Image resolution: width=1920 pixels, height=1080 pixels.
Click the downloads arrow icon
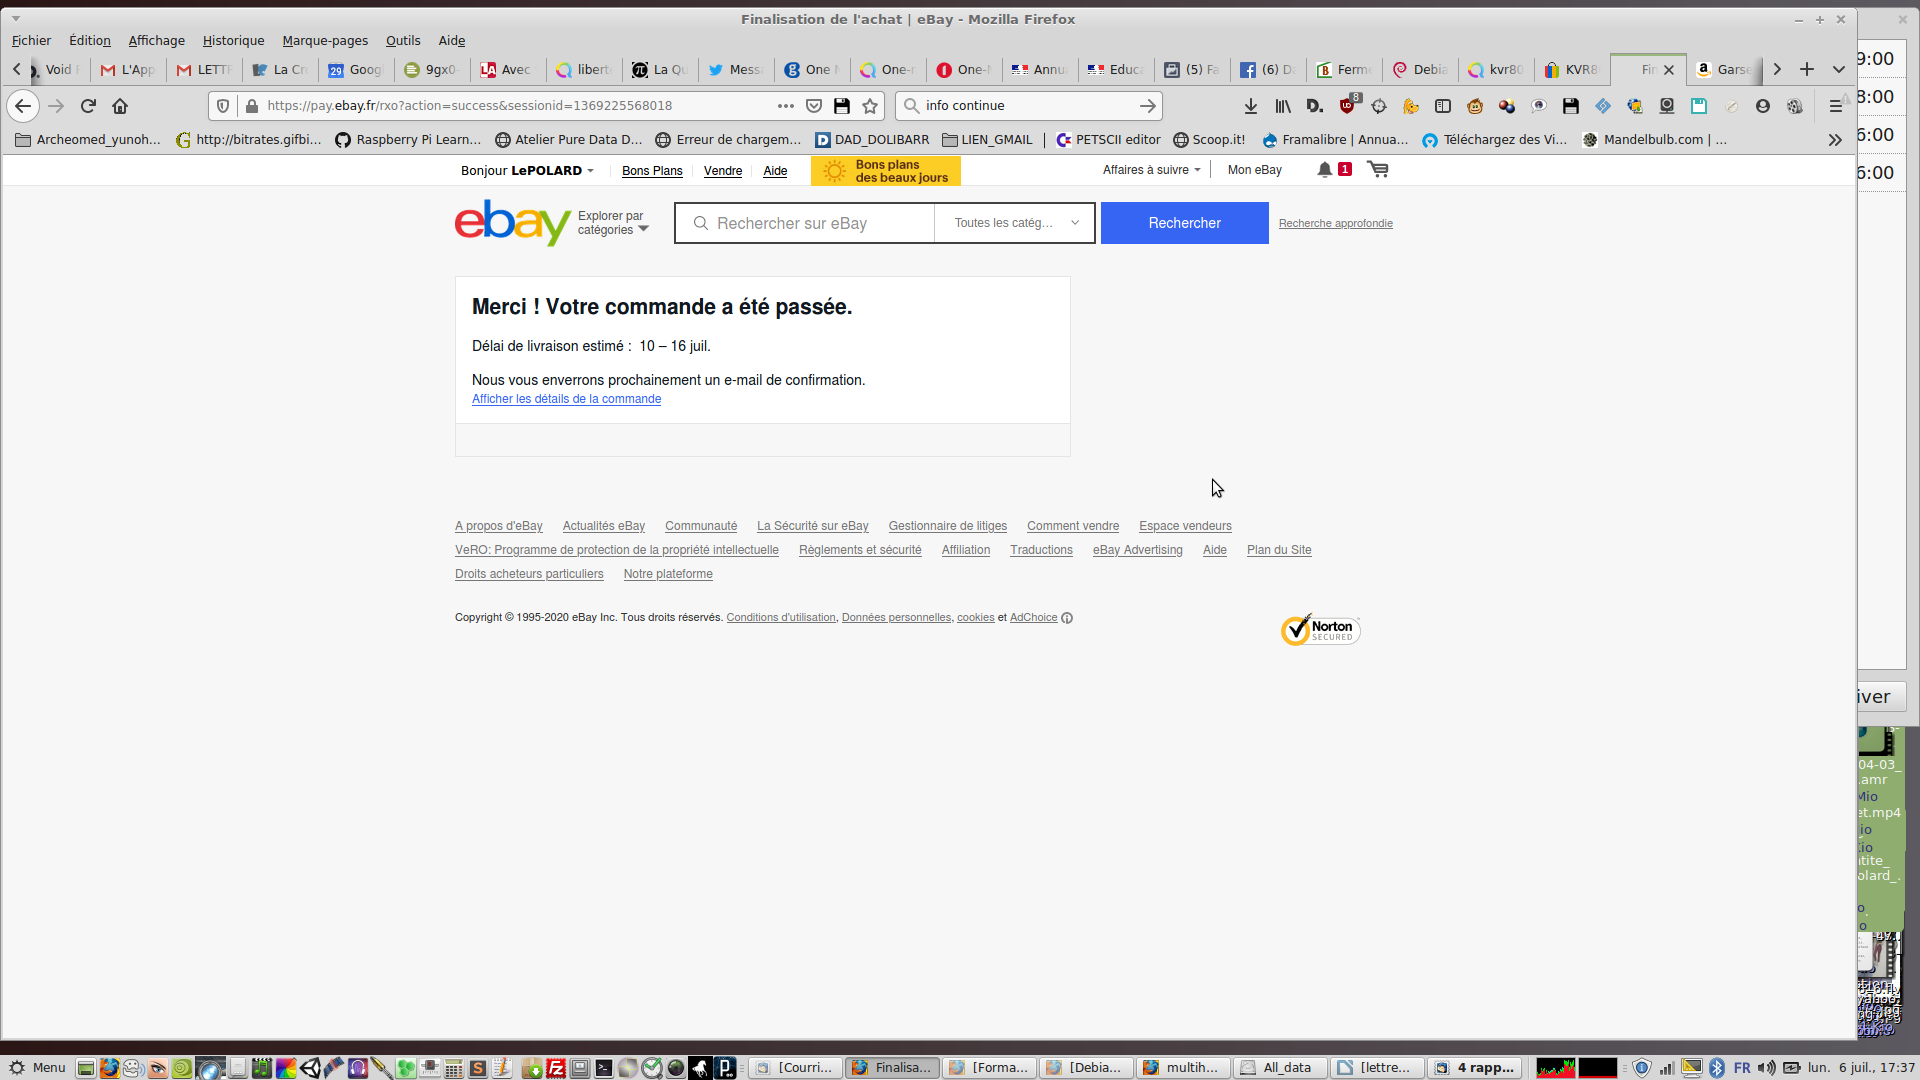[1250, 105]
